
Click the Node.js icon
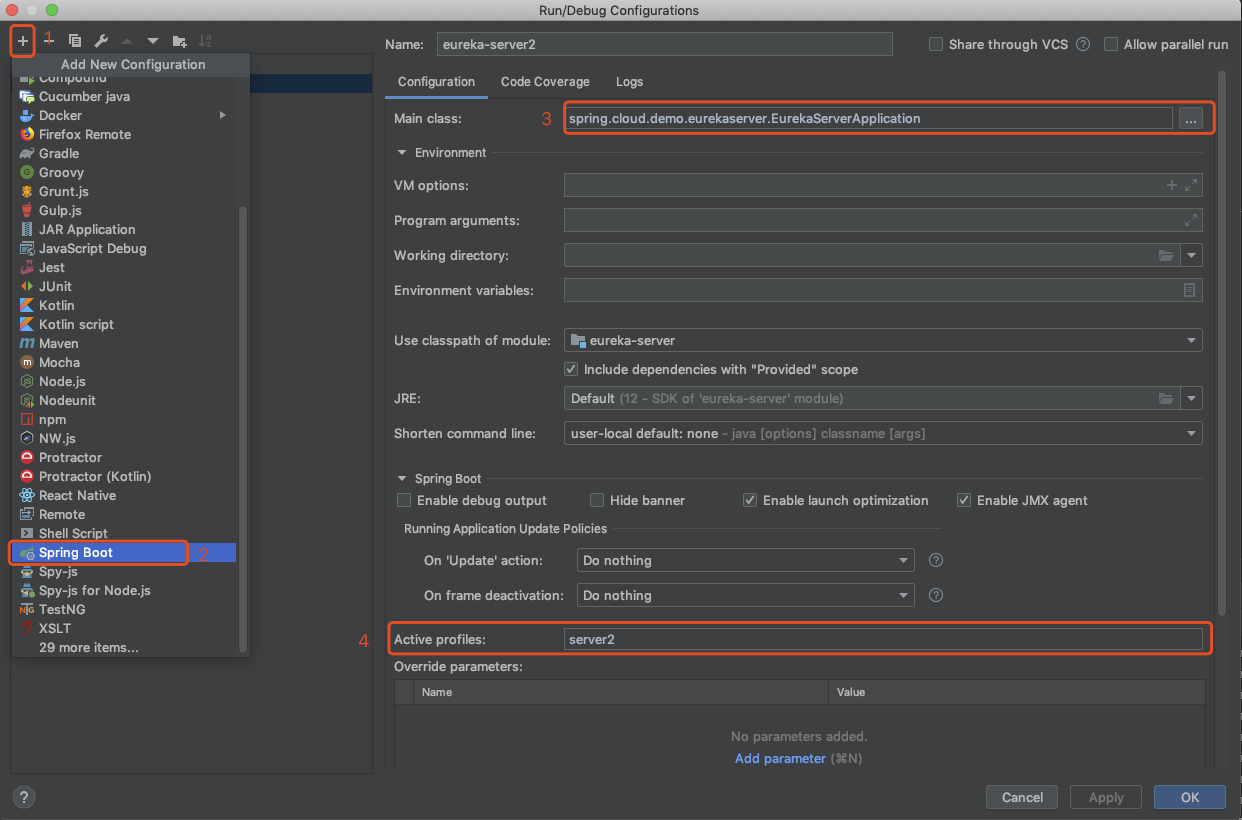pyautogui.click(x=27, y=382)
